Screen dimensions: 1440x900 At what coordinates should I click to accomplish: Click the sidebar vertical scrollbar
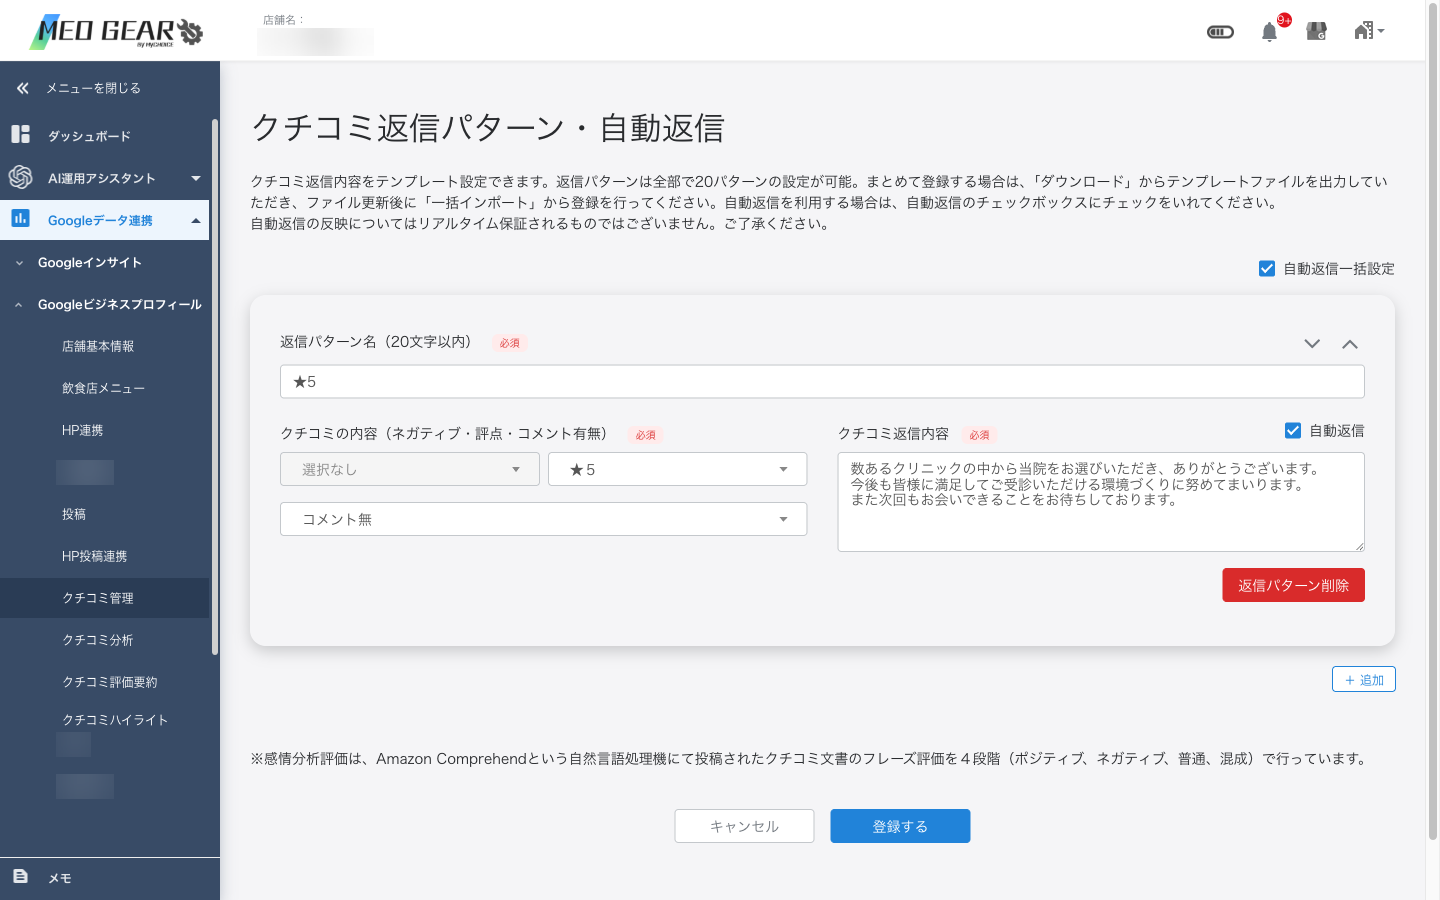coord(214,388)
